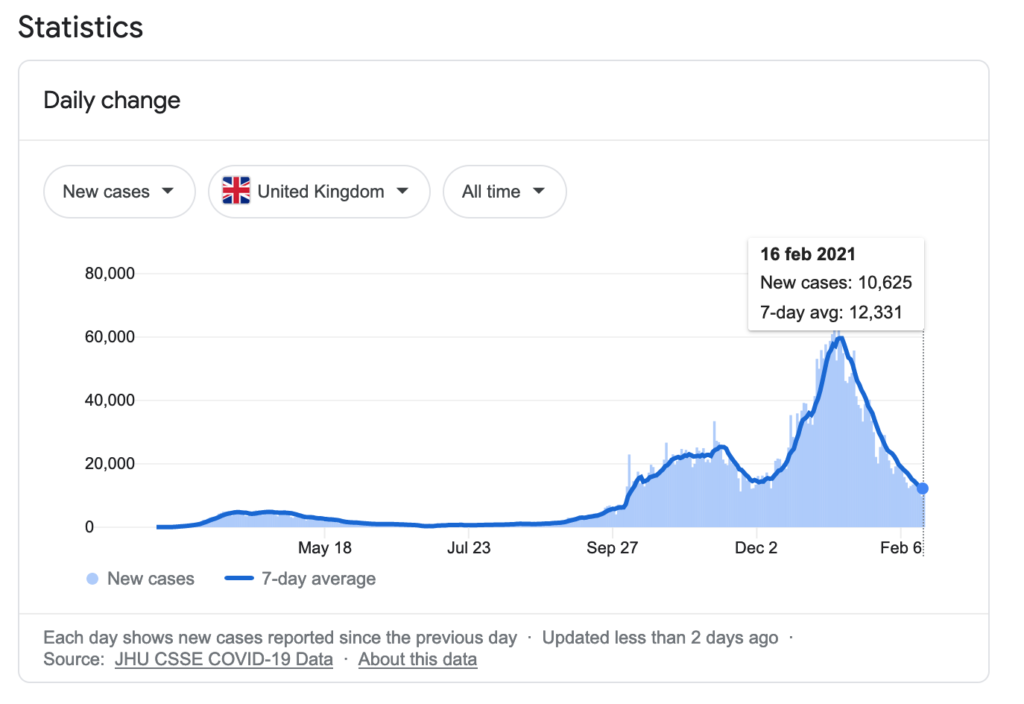Select the May 18 x-axis label
The image size is (1024, 704).
pyautogui.click(x=325, y=548)
